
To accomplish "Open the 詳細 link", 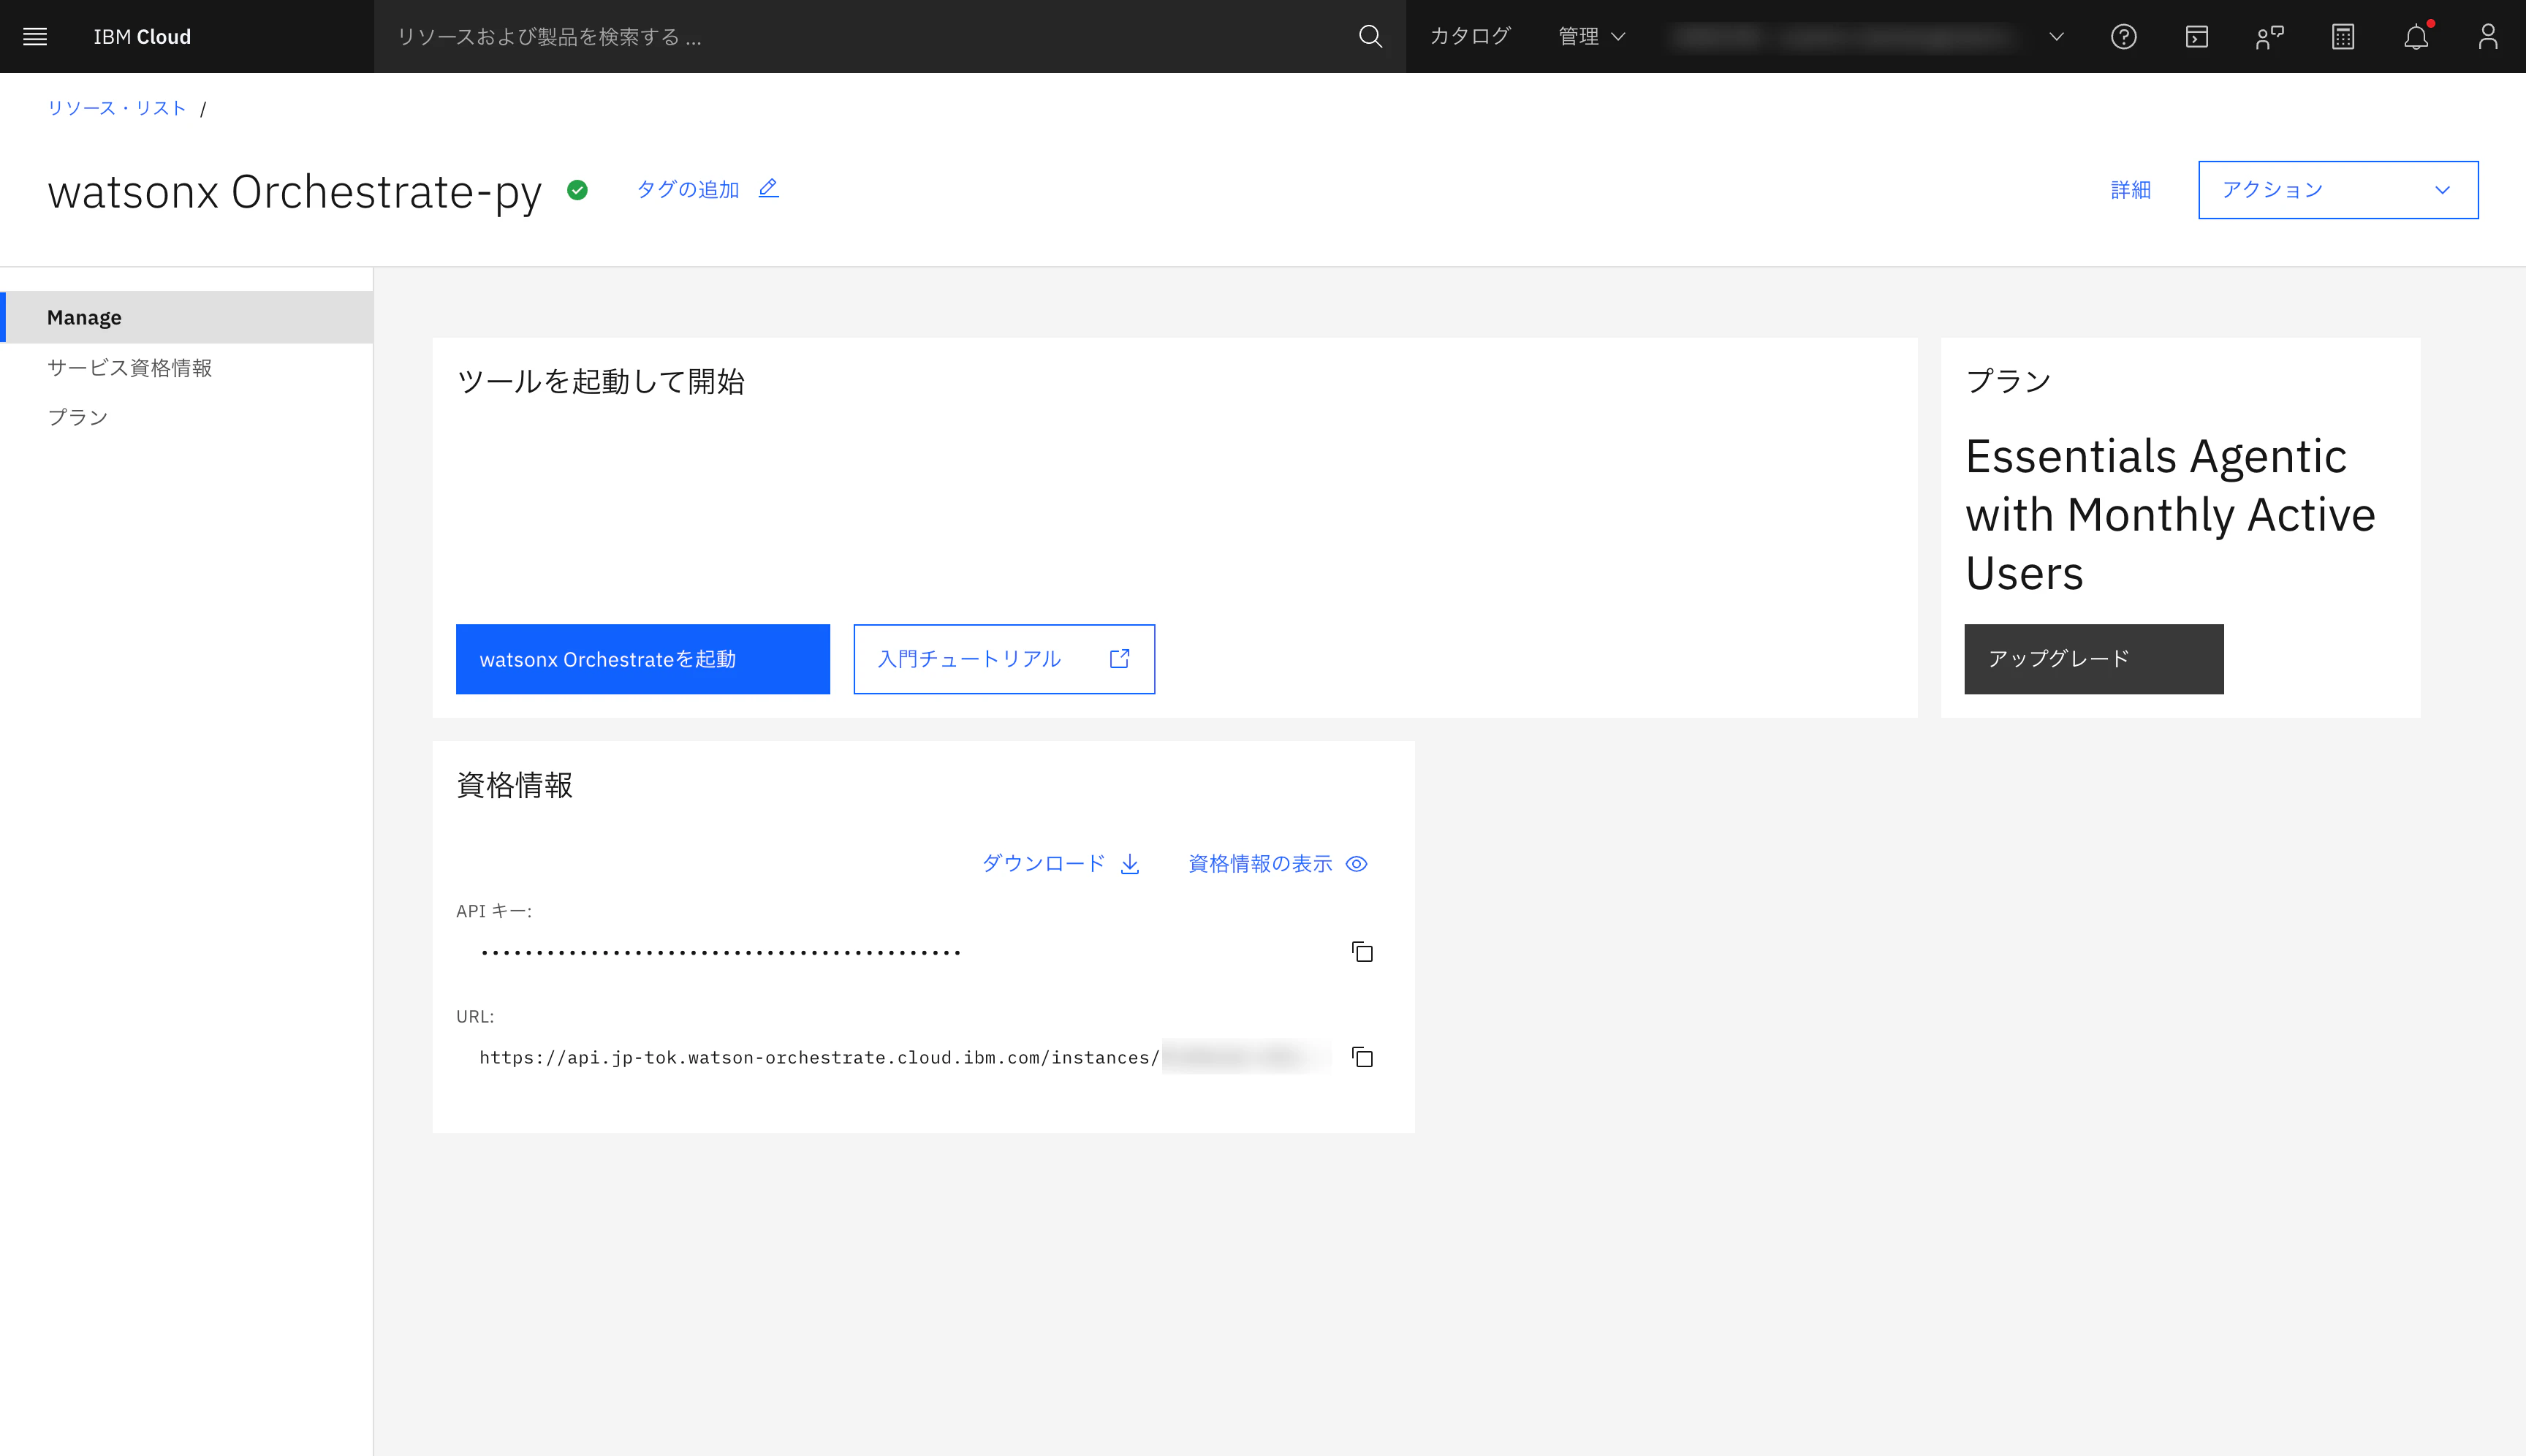I will coord(2130,190).
